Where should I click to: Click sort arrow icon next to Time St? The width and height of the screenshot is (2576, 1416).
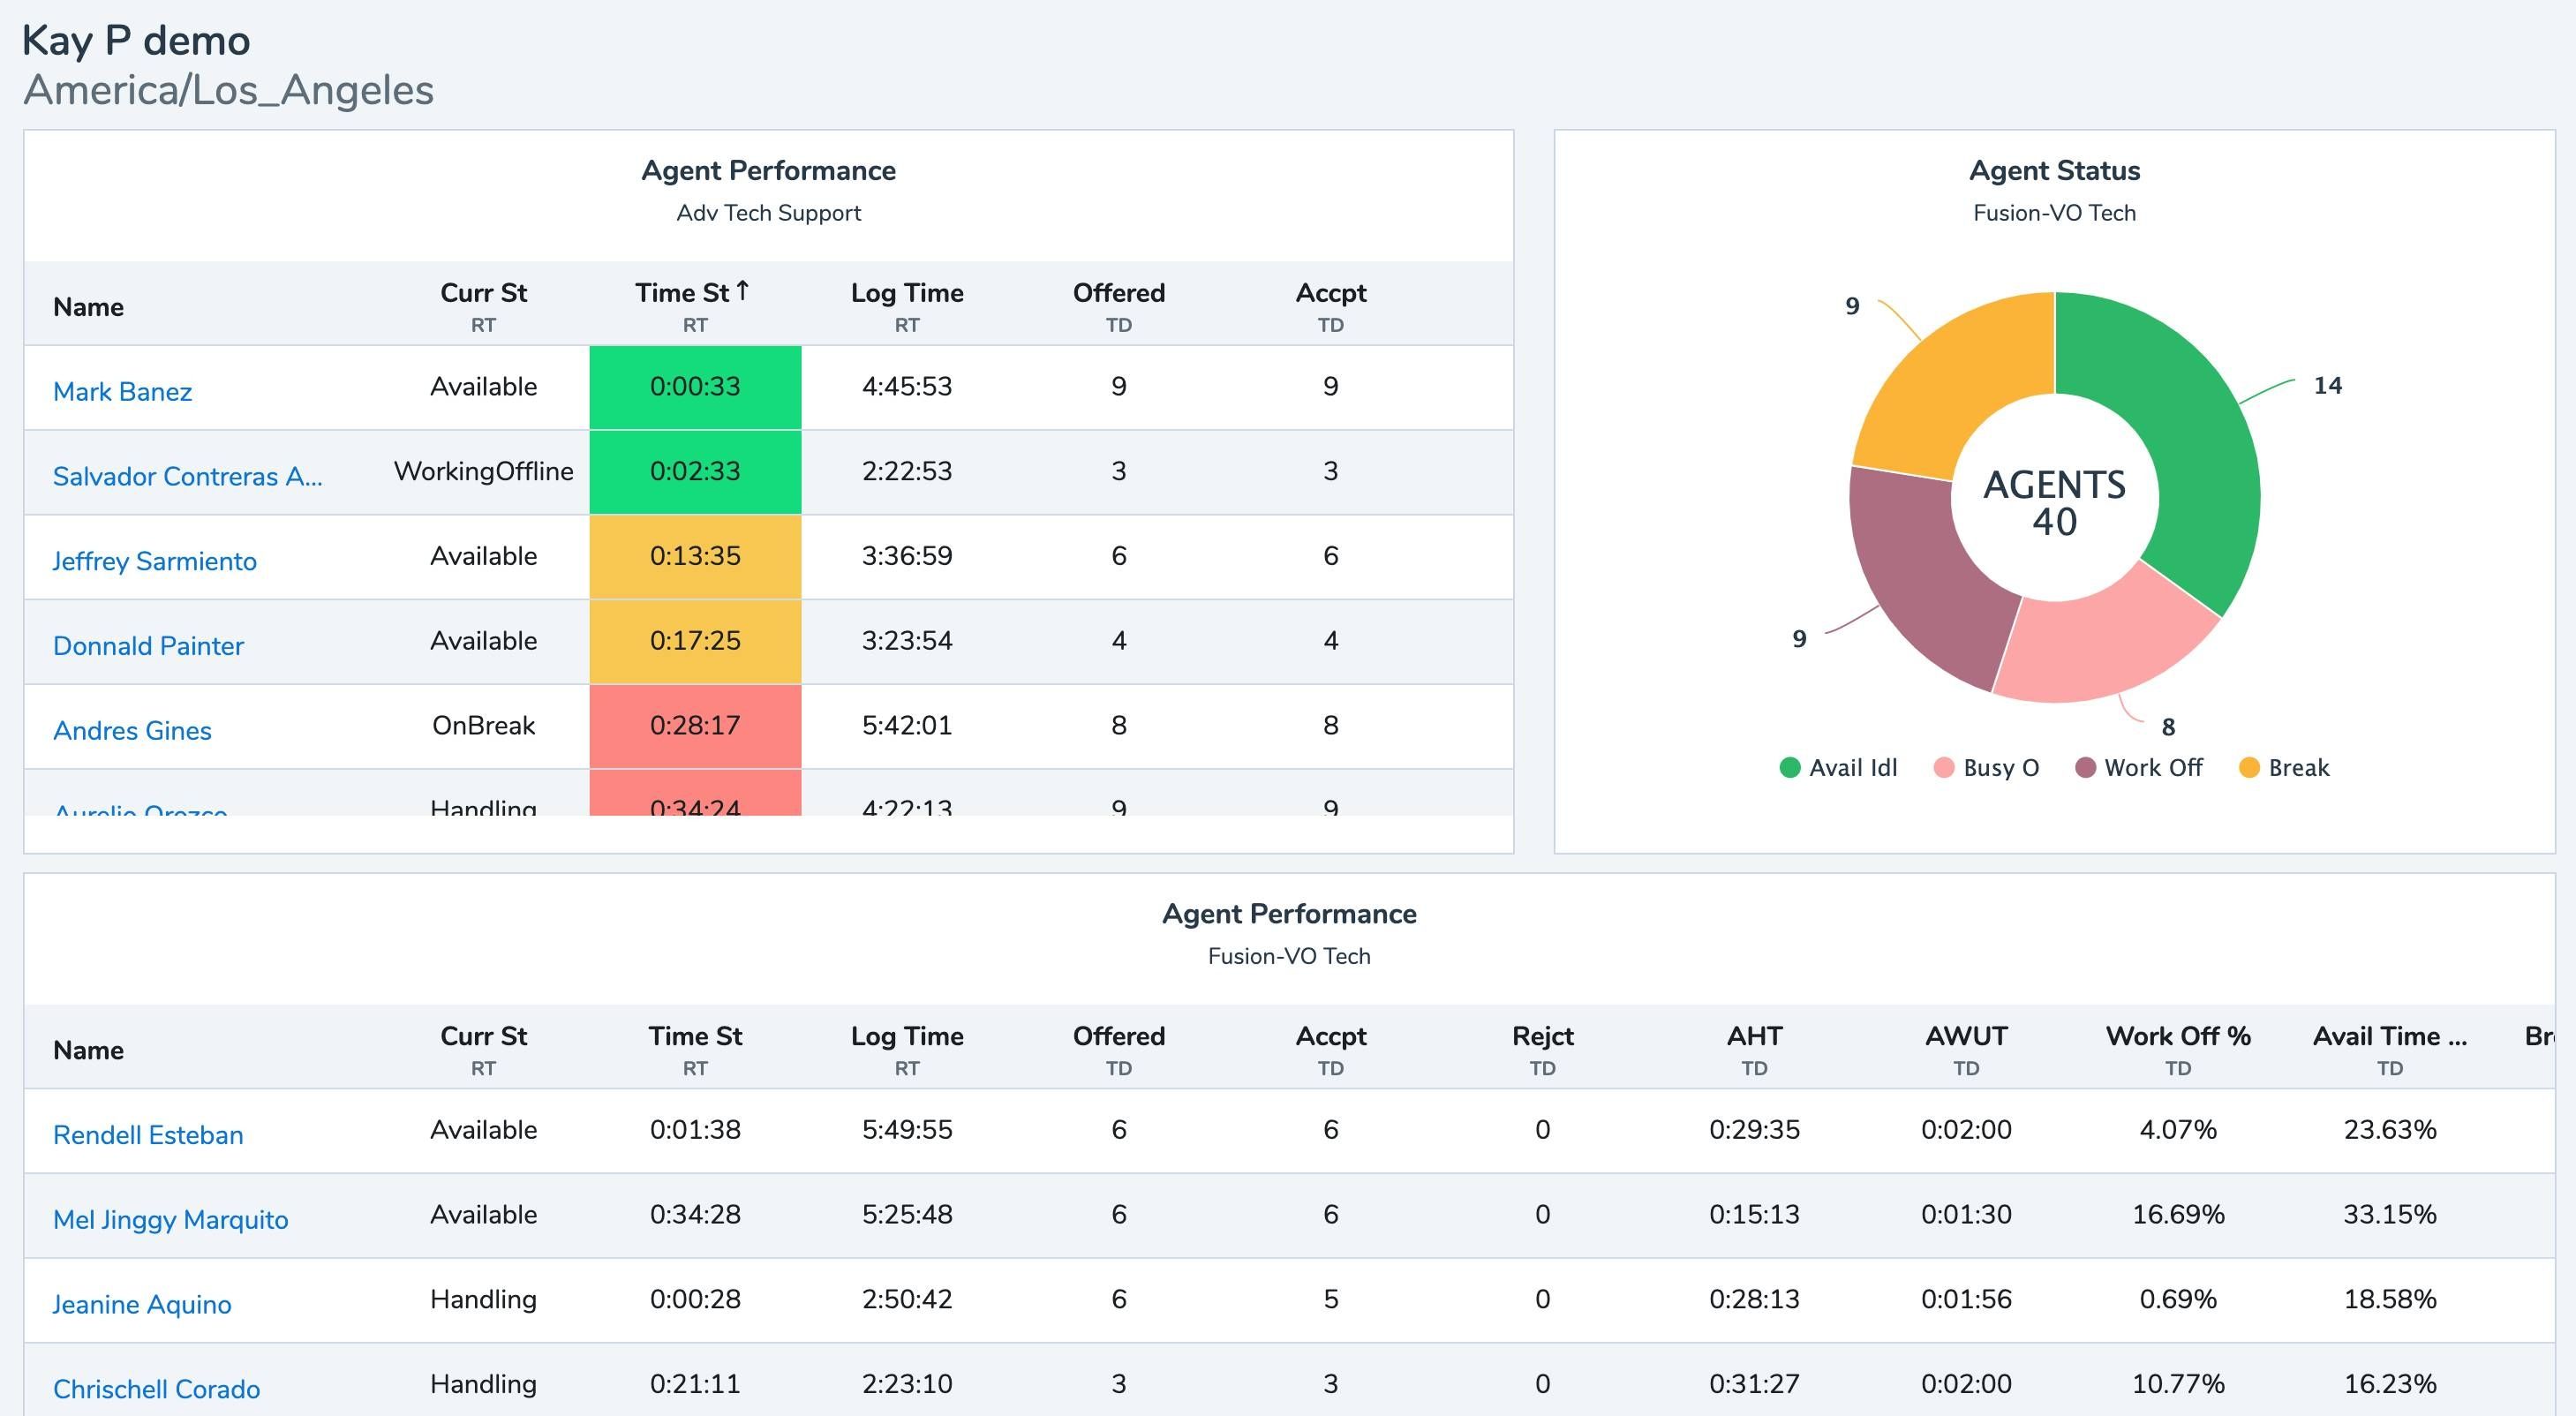pyautogui.click(x=742, y=291)
